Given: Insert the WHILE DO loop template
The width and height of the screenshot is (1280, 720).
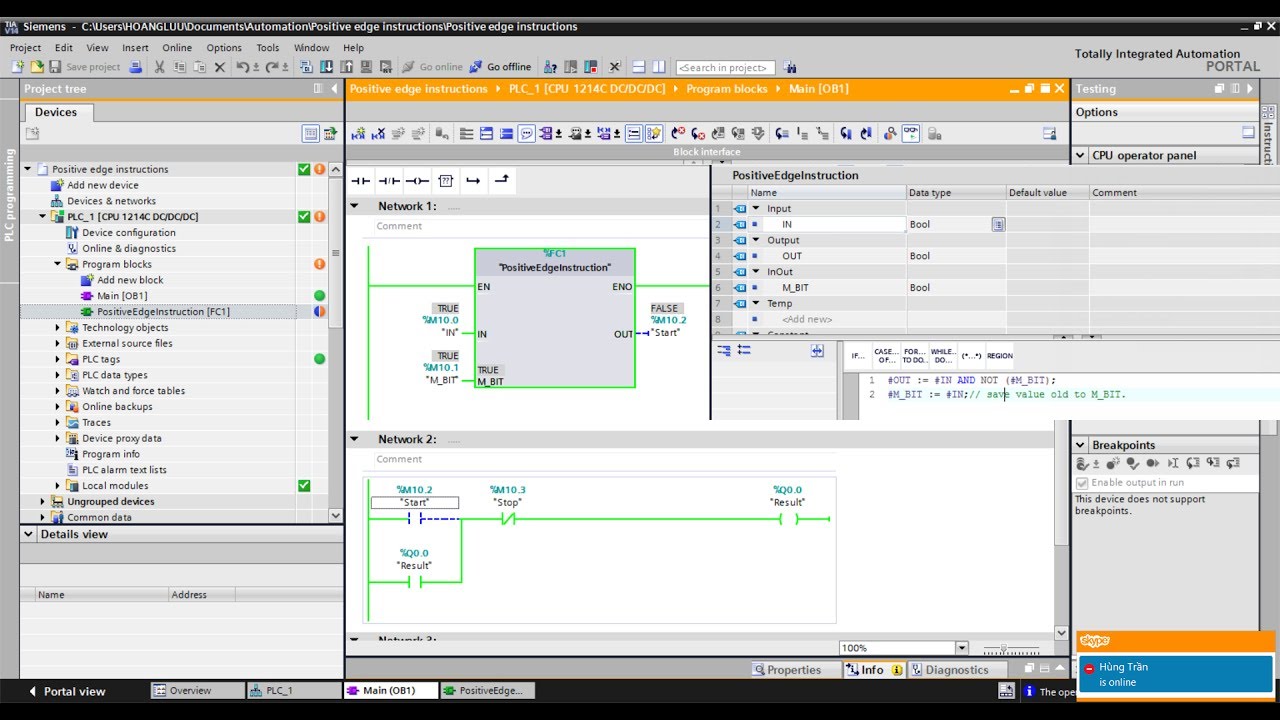Looking at the screenshot, I should pyautogui.click(x=943, y=356).
